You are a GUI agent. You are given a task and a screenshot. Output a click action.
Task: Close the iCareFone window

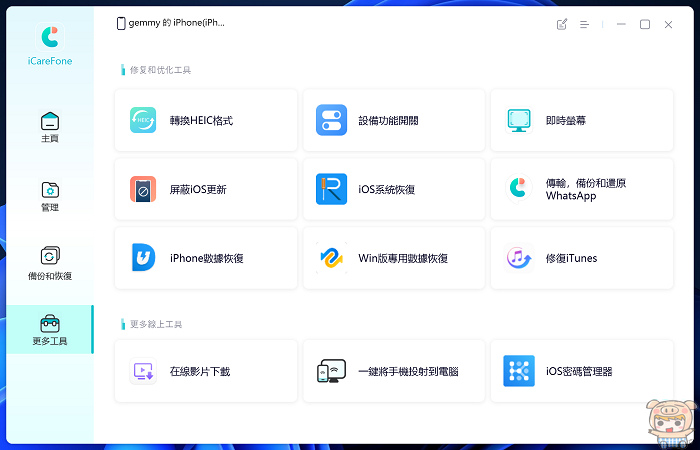pos(668,25)
